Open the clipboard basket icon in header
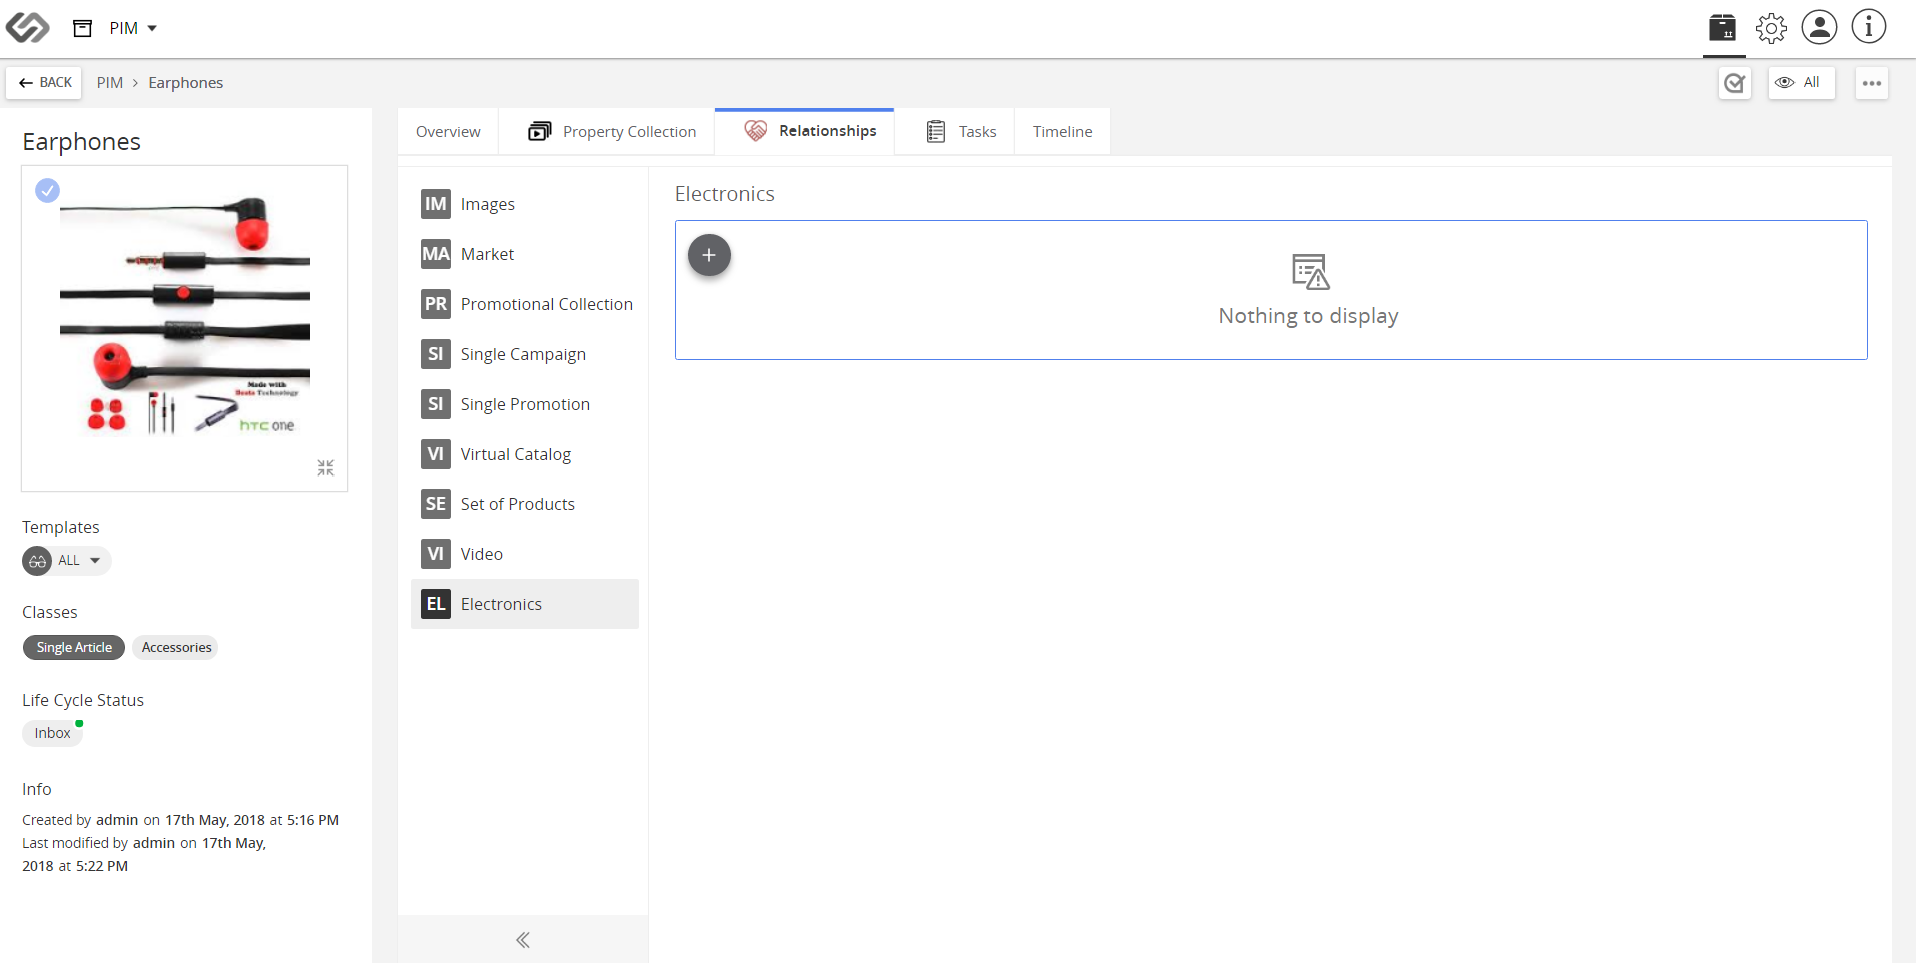Viewport: 1916px width, 963px height. point(1722,27)
